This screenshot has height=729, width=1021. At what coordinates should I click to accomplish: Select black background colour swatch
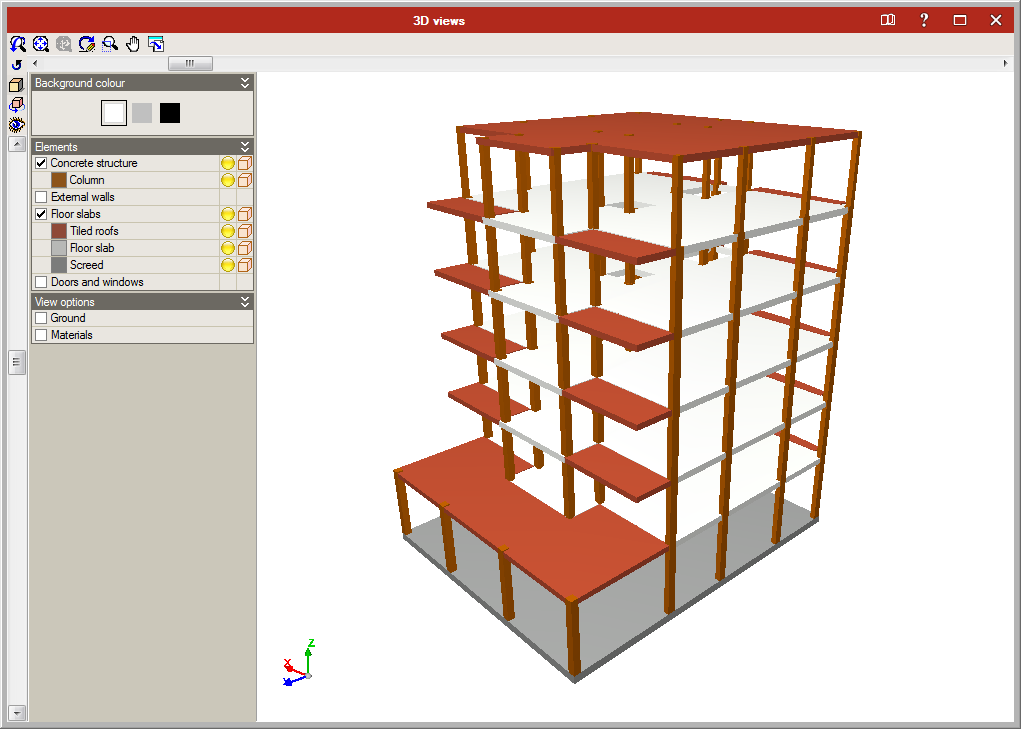point(170,113)
